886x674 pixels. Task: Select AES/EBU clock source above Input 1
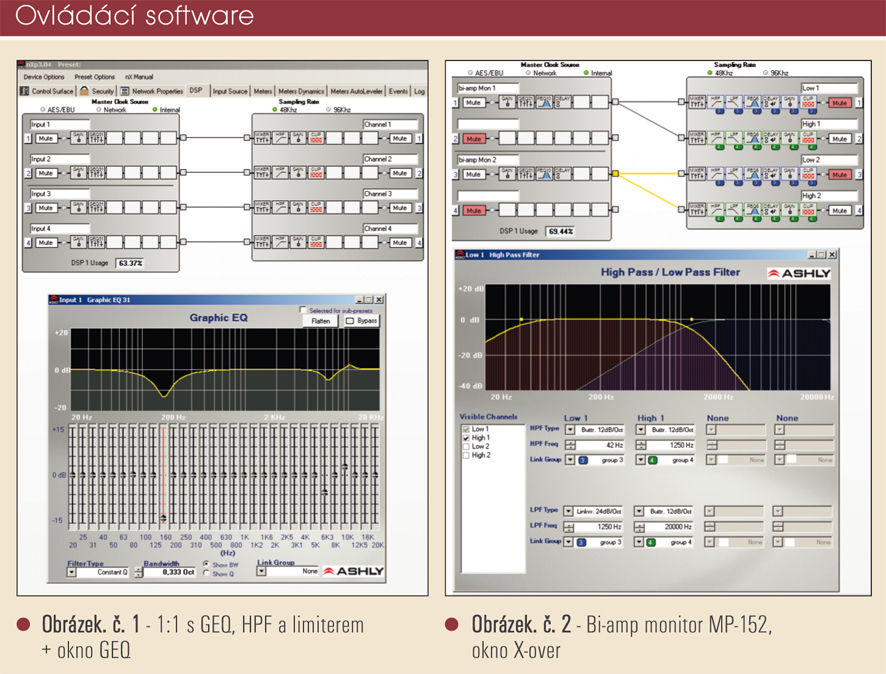click(x=43, y=110)
